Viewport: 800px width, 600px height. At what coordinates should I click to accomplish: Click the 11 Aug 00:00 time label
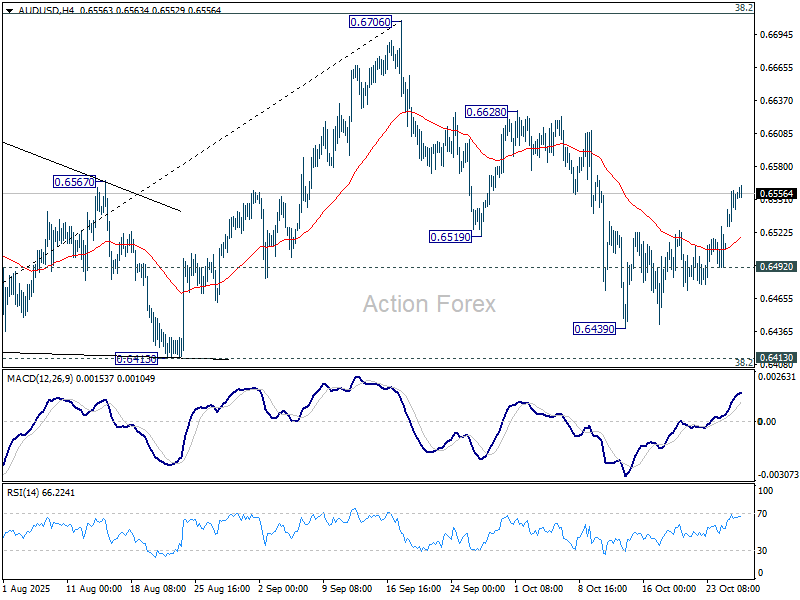click(94, 589)
